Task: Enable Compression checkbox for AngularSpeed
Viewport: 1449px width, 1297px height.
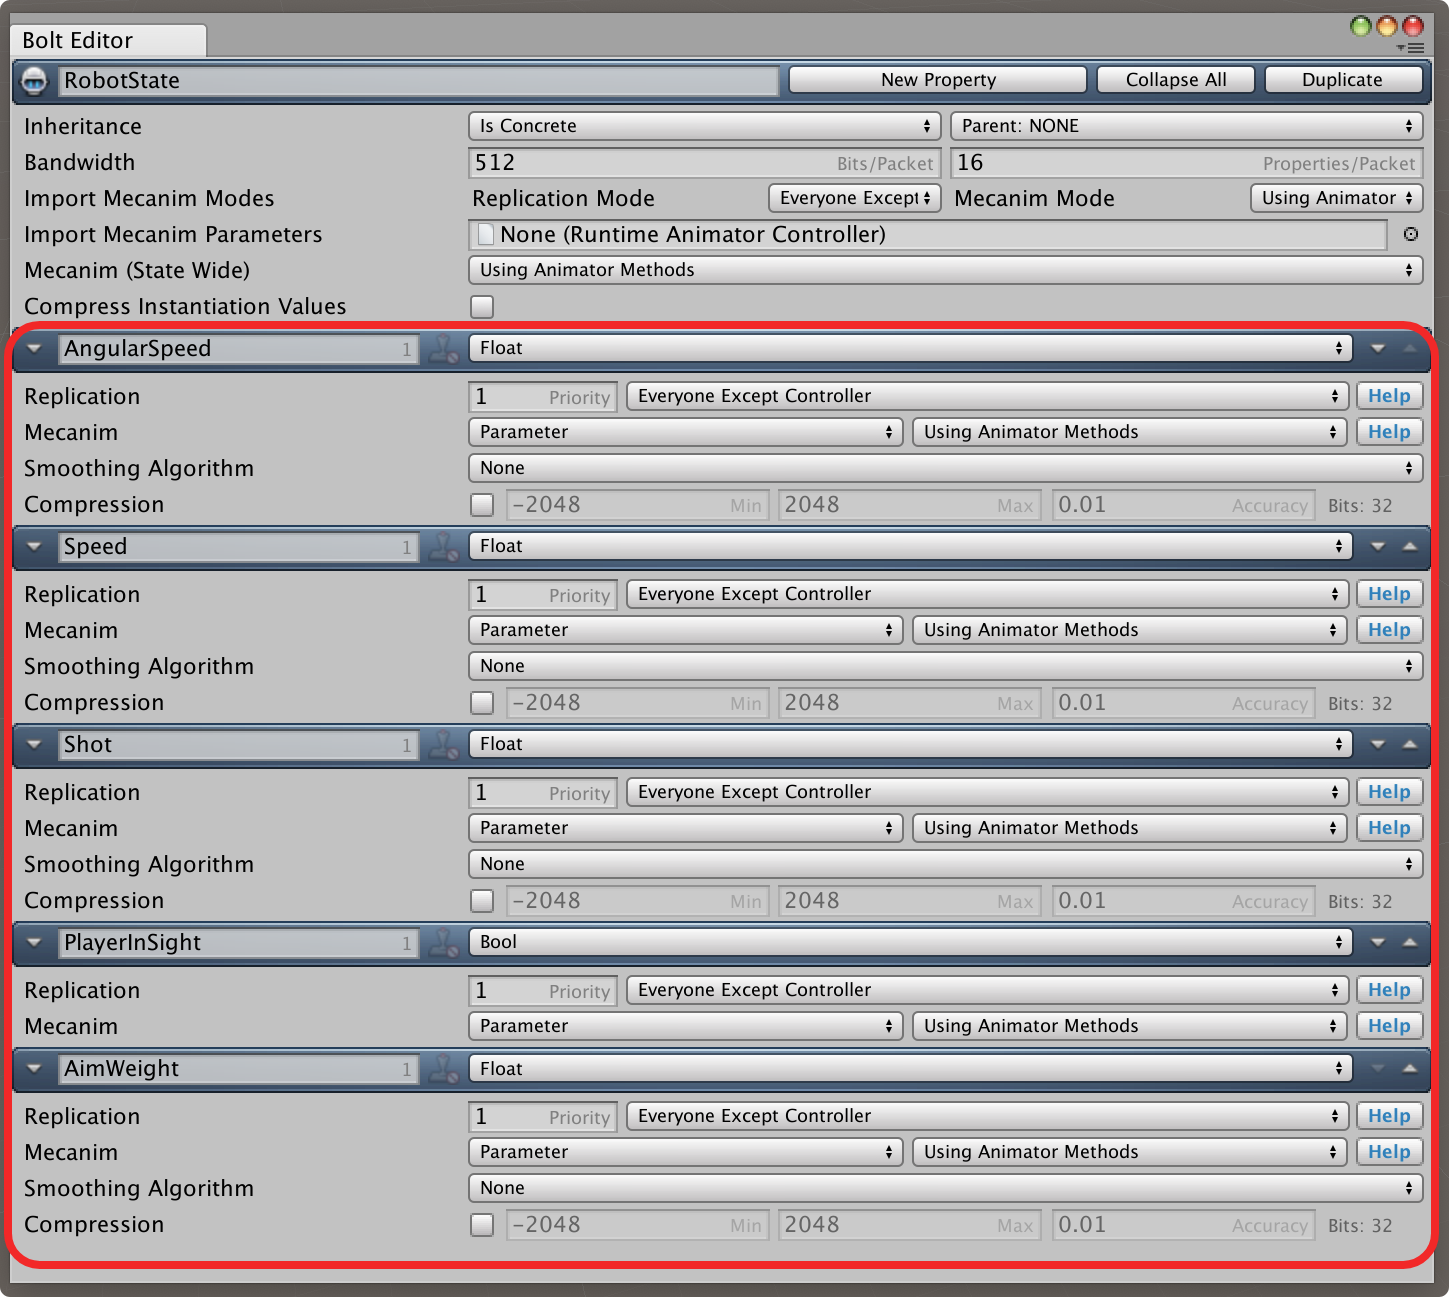Action: 482,505
